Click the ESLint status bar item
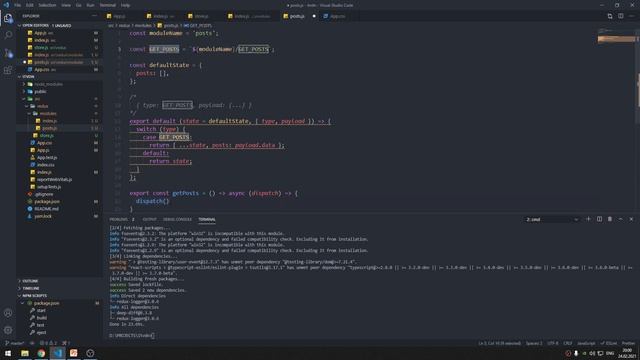The image size is (640, 360). 608,343
